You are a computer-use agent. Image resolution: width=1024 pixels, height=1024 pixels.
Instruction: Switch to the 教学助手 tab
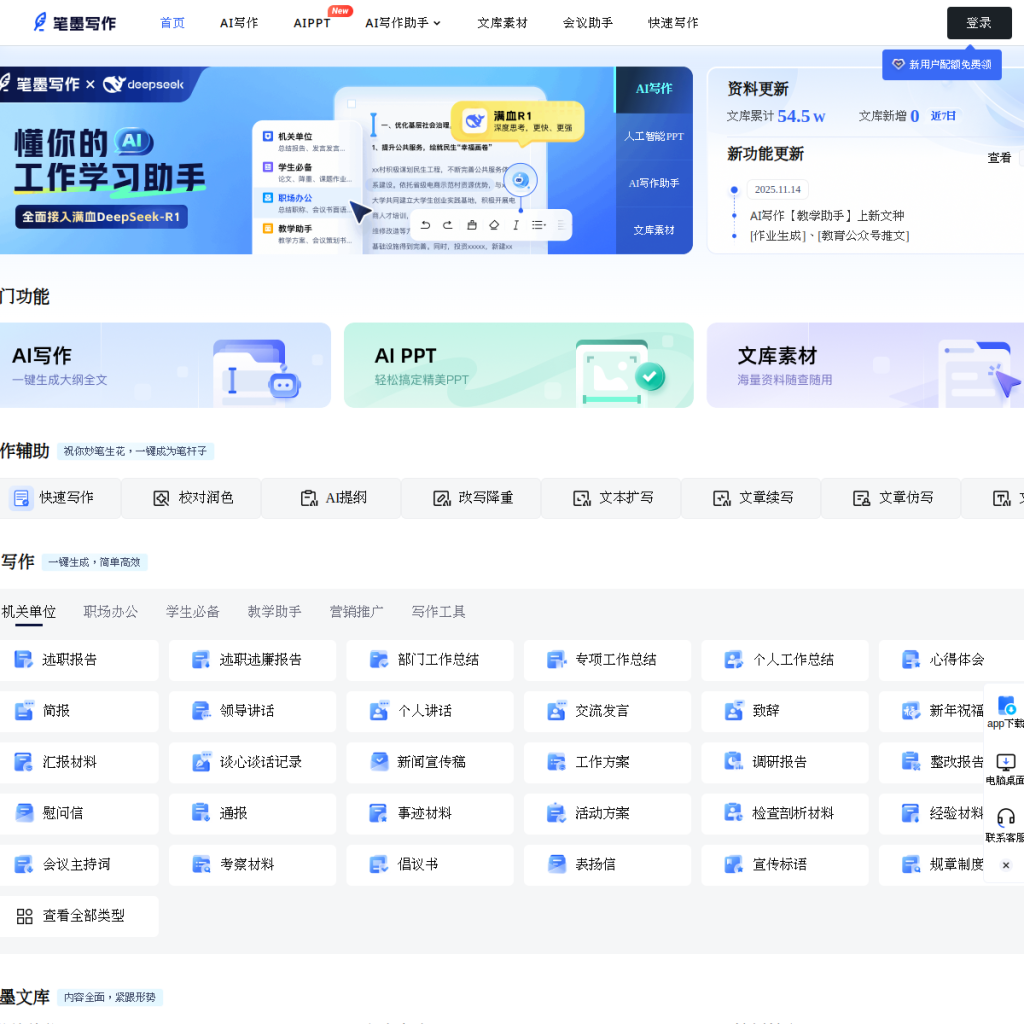click(x=274, y=612)
